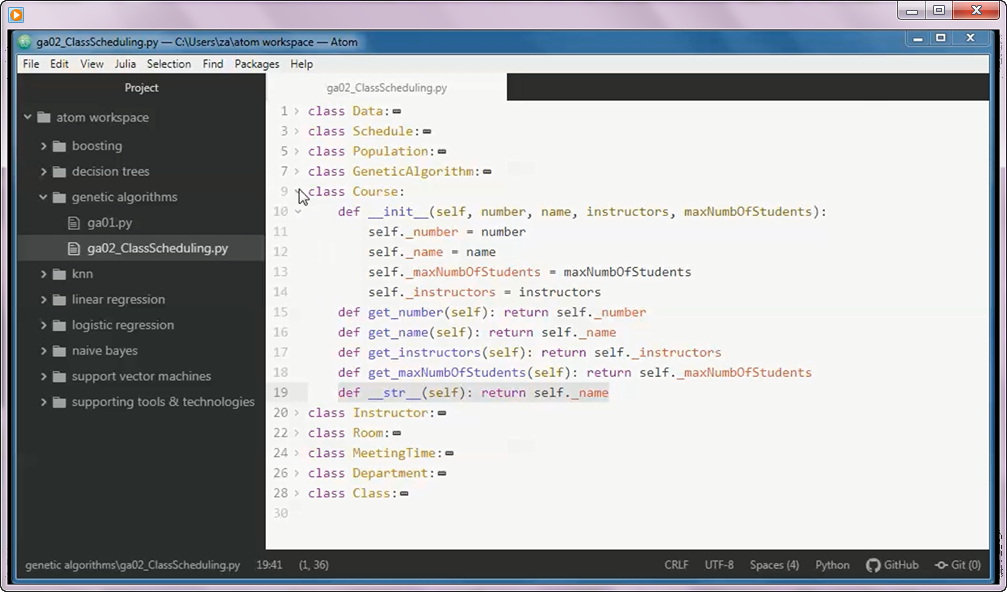The image size is (1007, 592).
Task: Open the Julia menu
Action: click(x=125, y=64)
